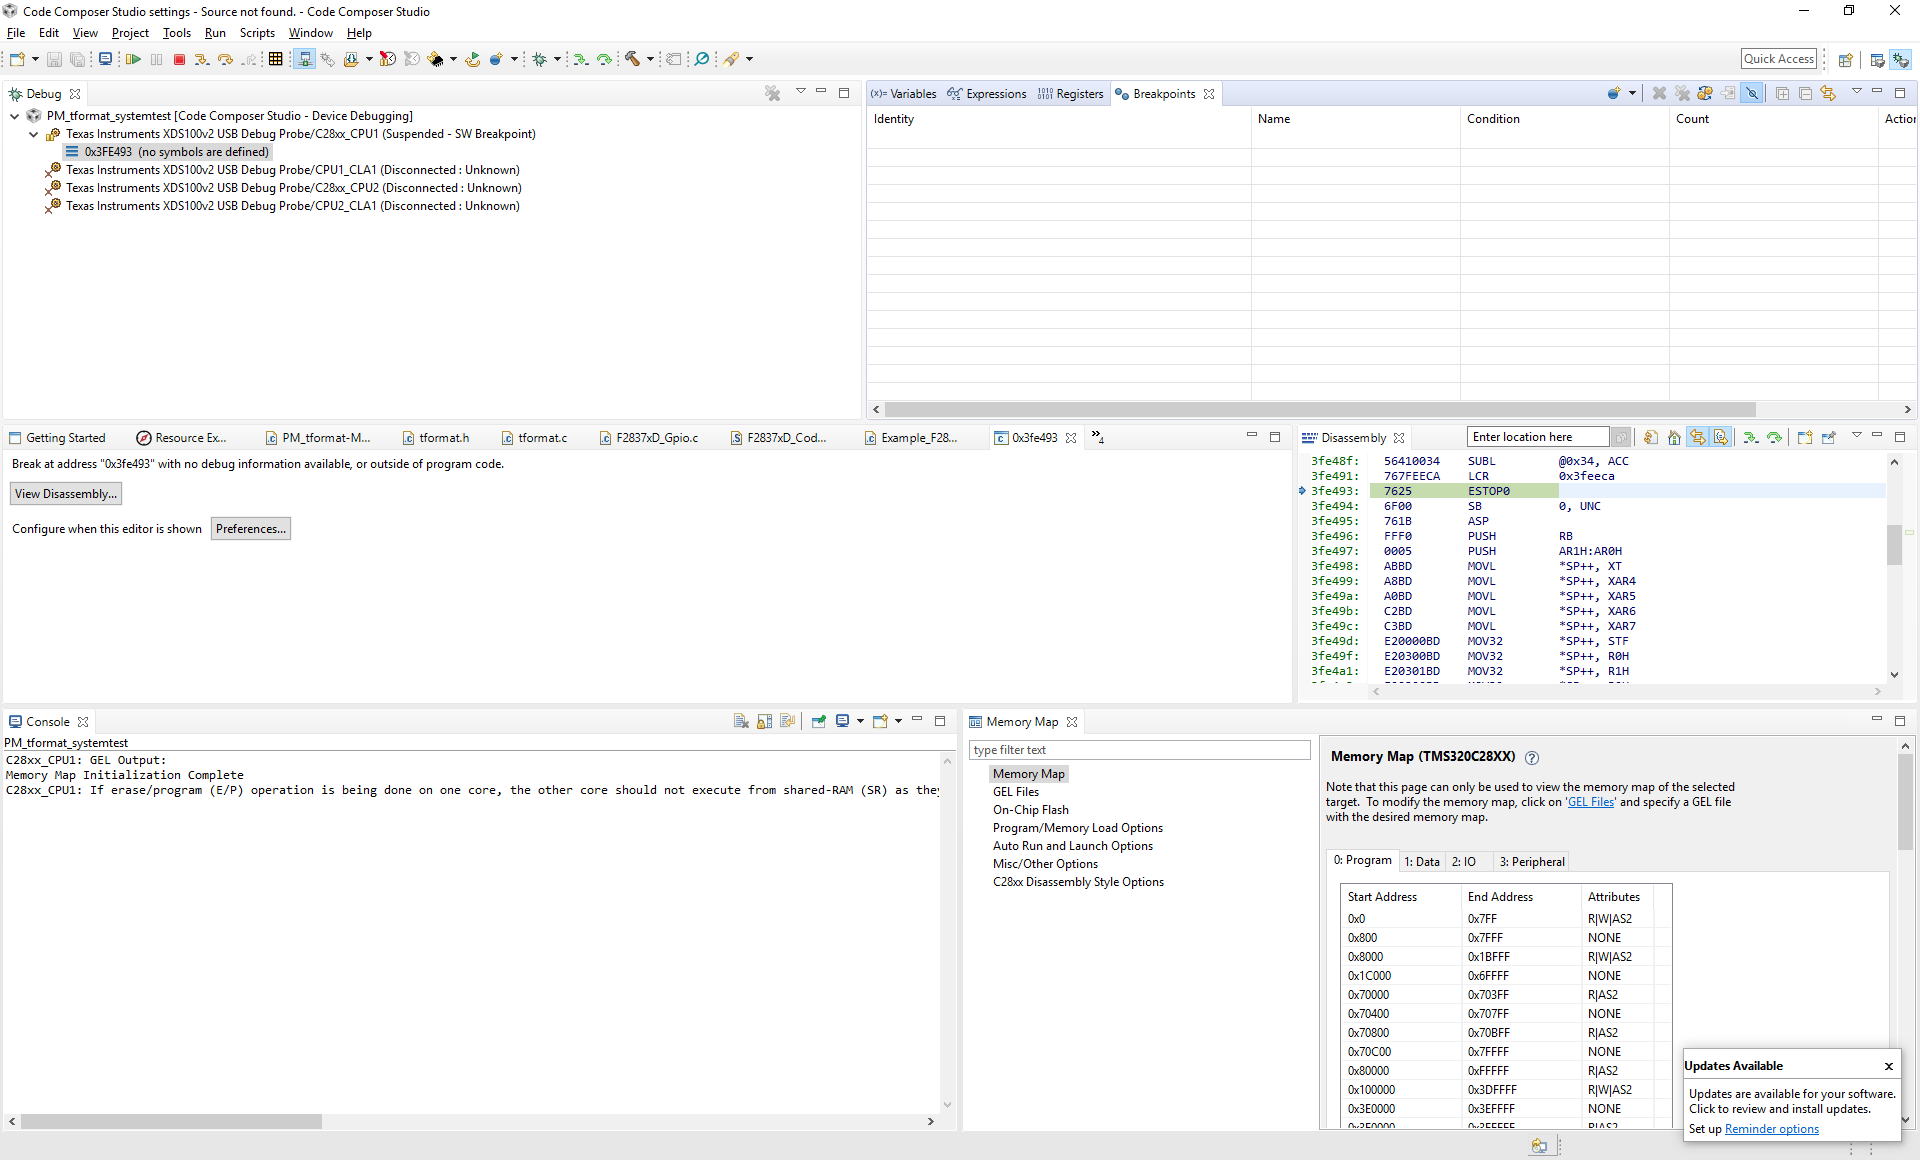The height and width of the screenshot is (1160, 1920).
Task: Click the red Terminate toolbar icon
Action: coord(179,60)
